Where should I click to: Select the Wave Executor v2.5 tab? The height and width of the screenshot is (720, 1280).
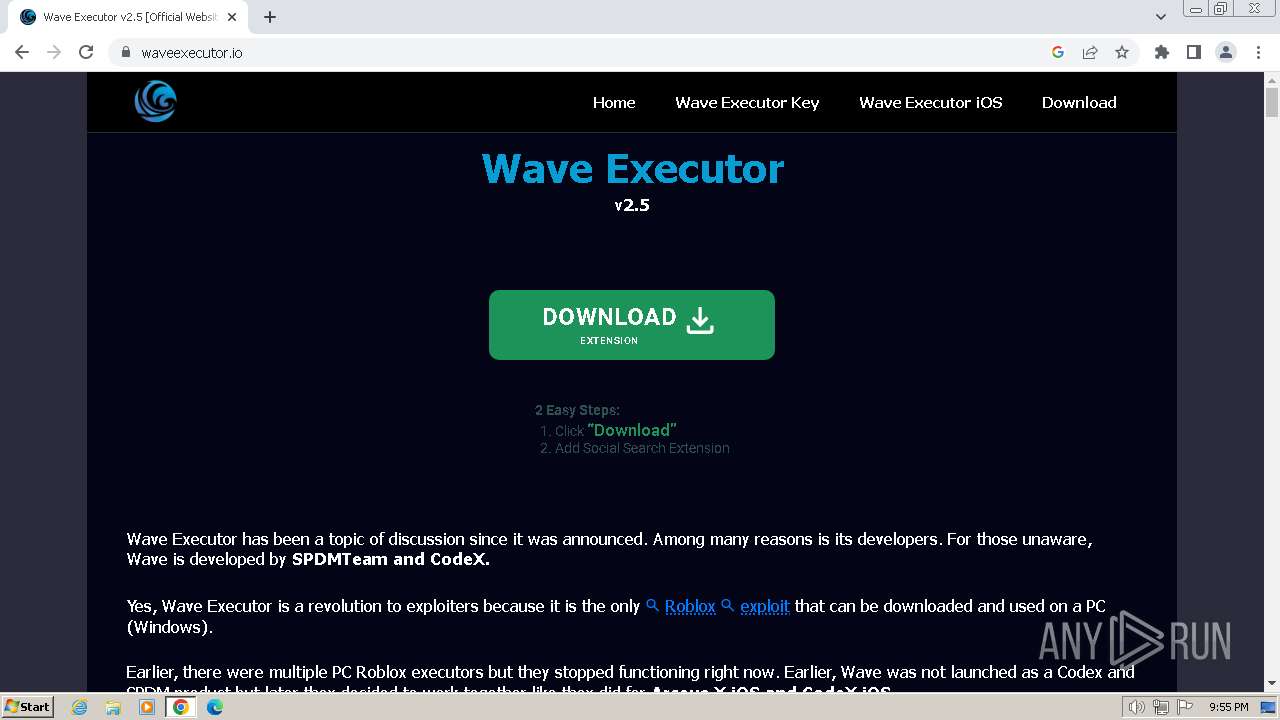pos(128,17)
